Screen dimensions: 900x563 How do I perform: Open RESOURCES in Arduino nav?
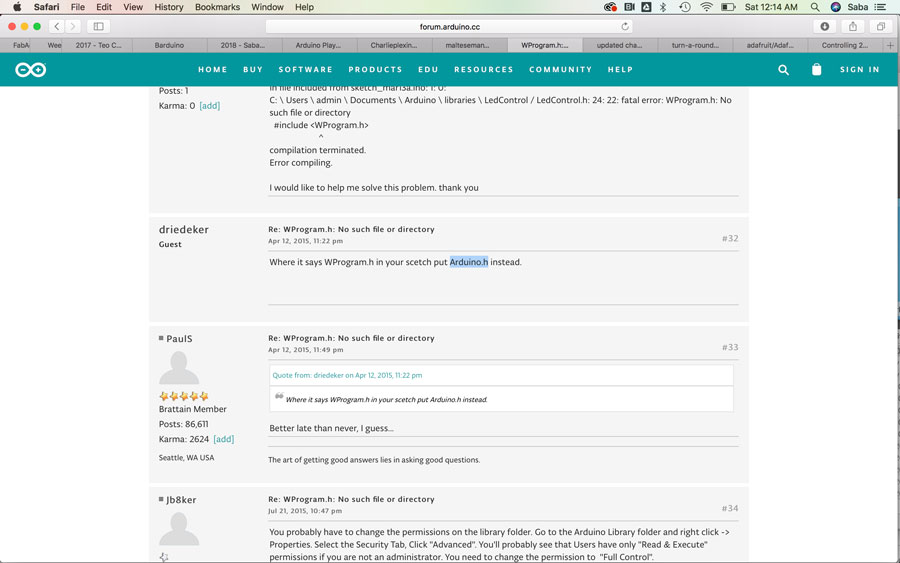484,69
